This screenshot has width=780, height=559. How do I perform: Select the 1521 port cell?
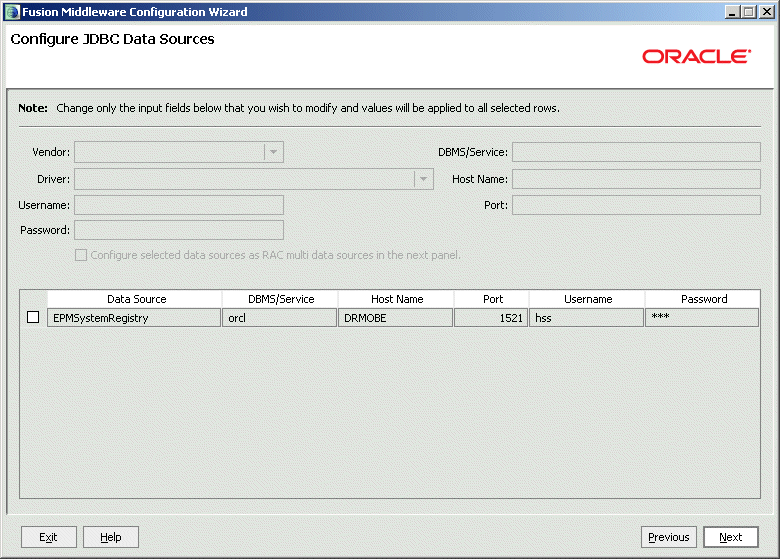pos(491,318)
